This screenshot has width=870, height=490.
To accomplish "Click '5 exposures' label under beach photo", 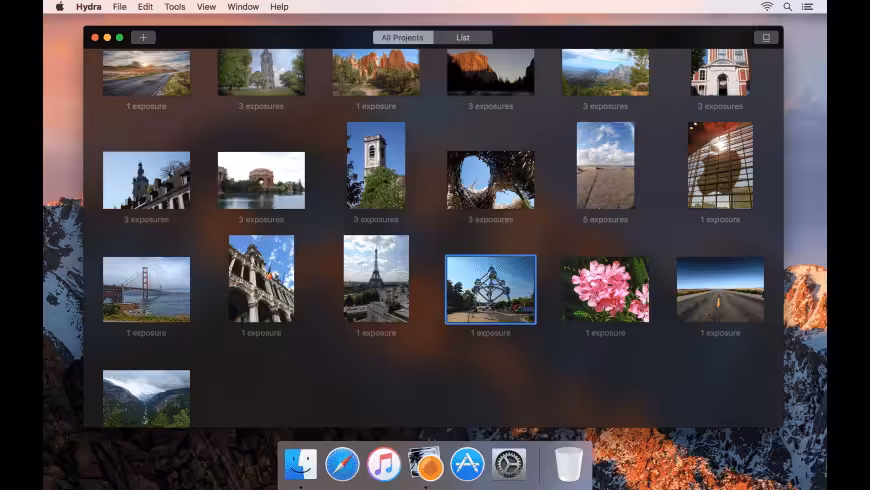I will click(605, 220).
